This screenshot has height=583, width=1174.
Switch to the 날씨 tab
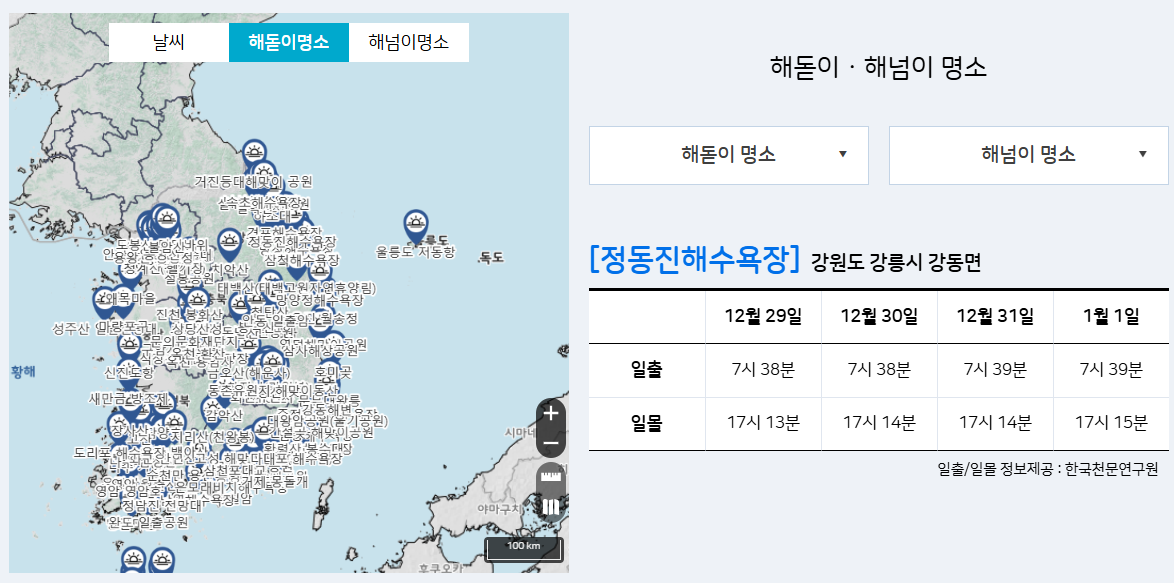point(170,43)
